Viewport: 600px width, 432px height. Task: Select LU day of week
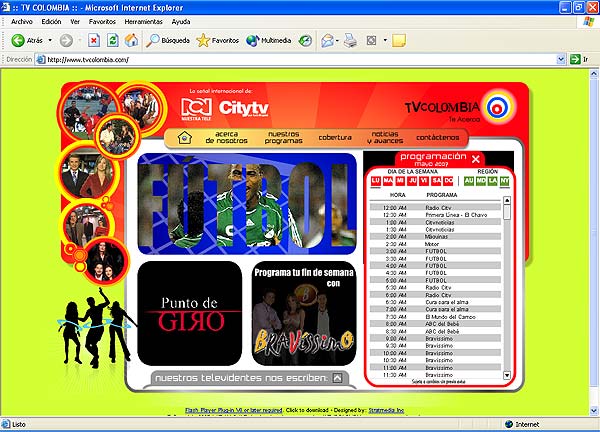coord(376,181)
